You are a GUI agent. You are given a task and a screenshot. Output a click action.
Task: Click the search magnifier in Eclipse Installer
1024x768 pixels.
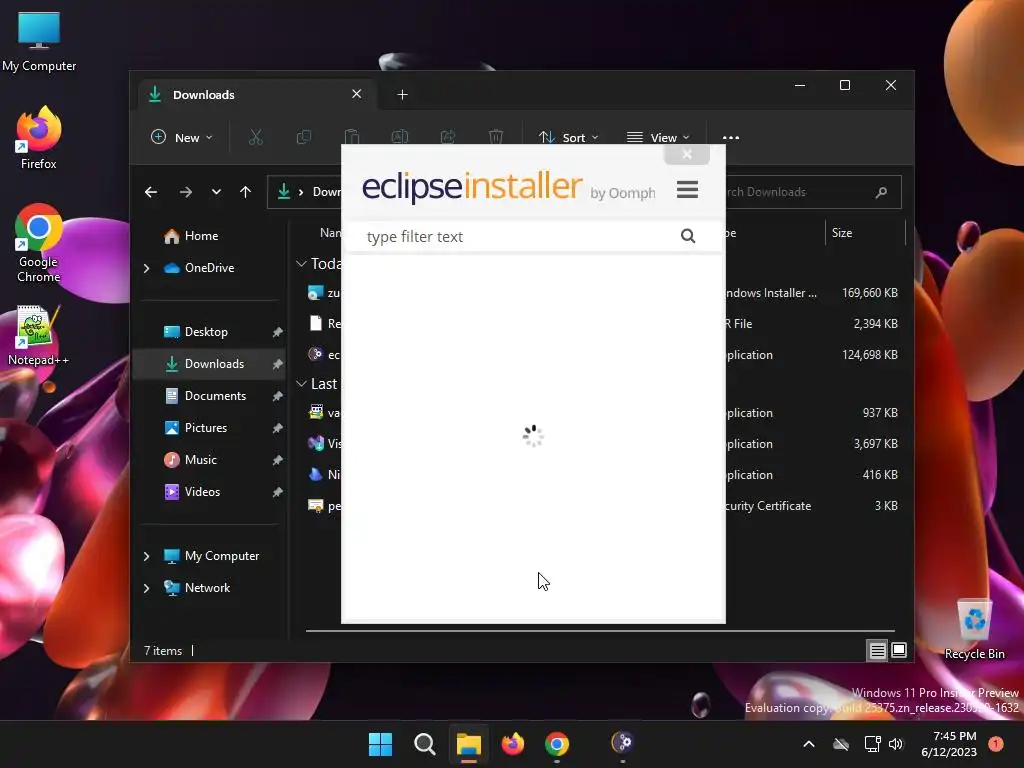tap(688, 236)
